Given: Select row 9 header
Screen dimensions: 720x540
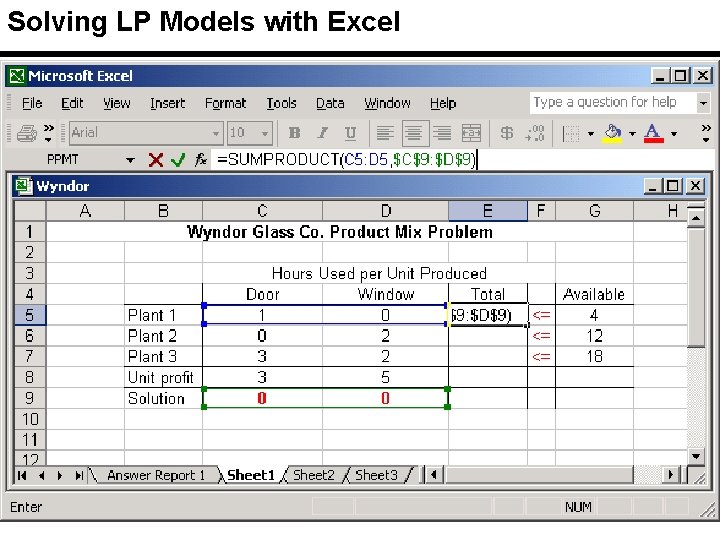Looking at the screenshot, I should point(30,398).
